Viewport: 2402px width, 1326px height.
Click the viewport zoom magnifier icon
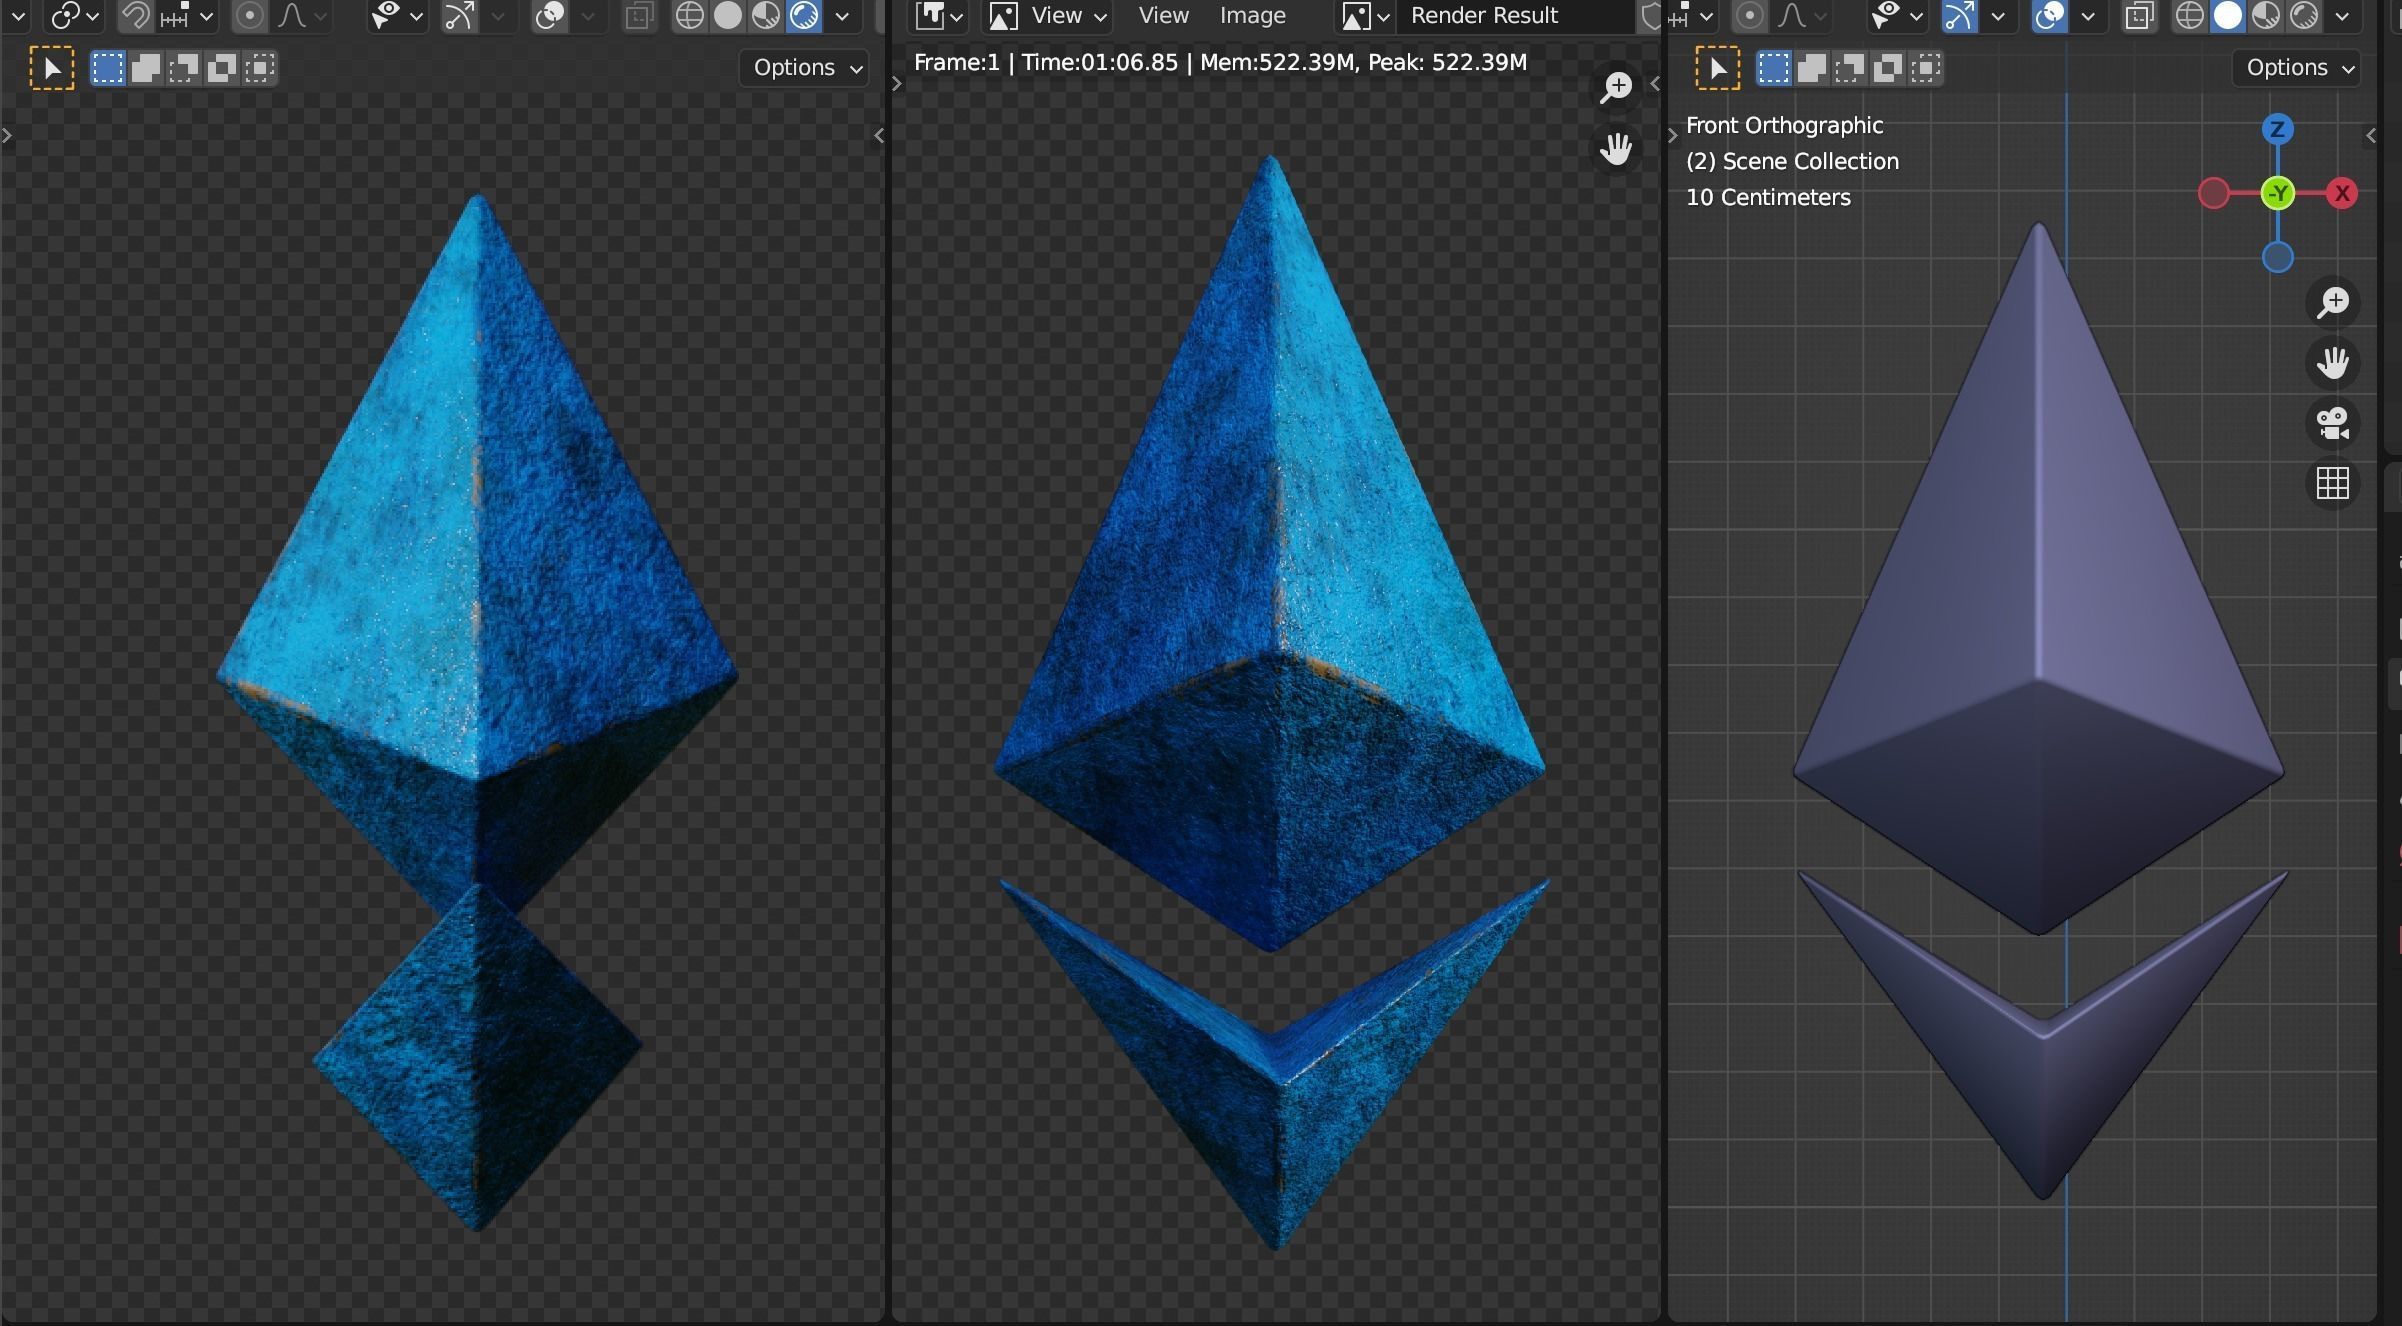click(2333, 302)
